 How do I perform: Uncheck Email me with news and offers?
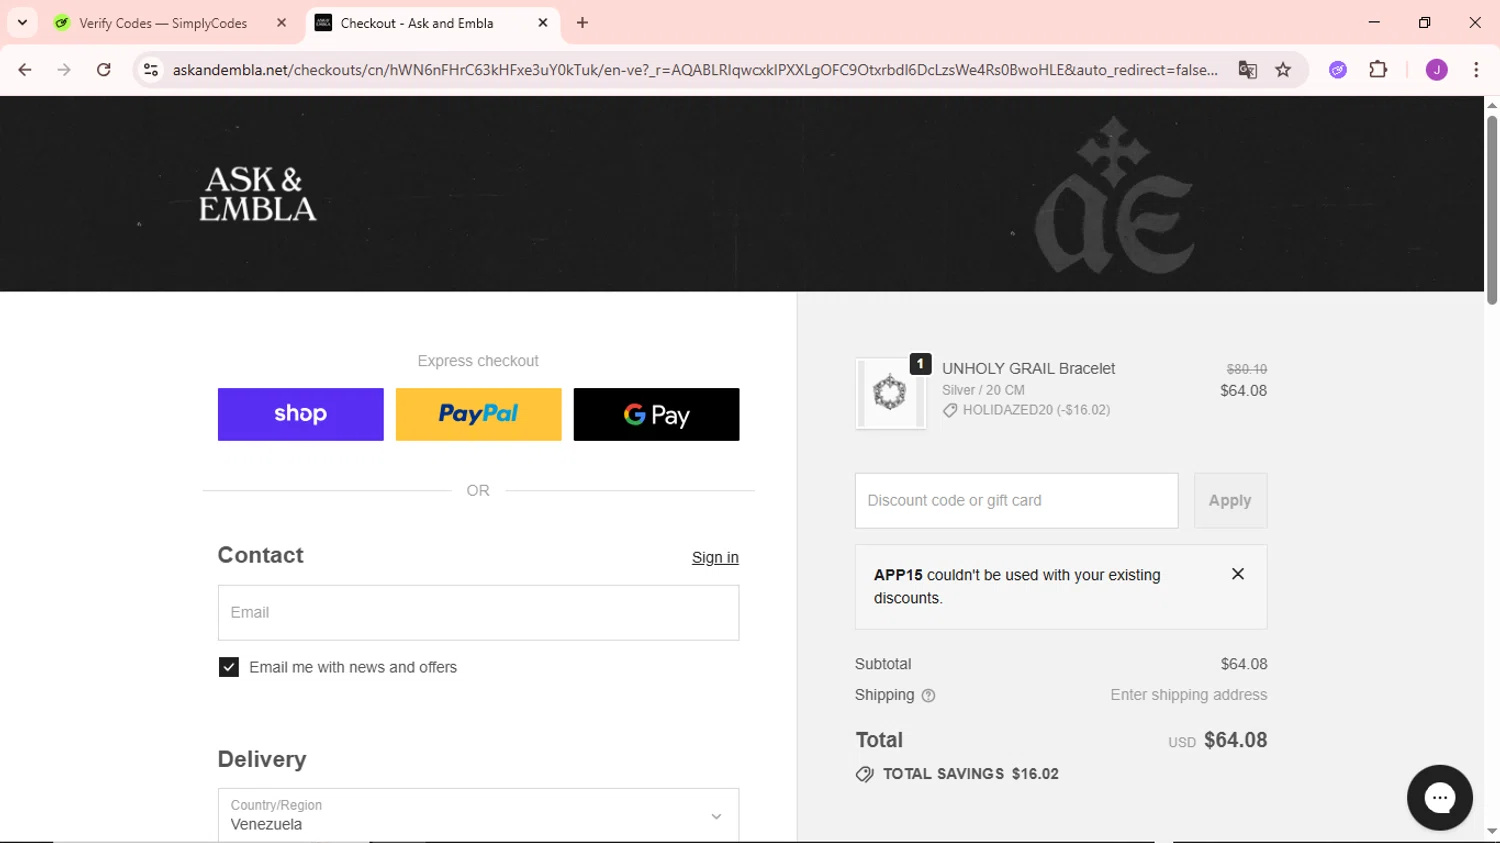[229, 667]
